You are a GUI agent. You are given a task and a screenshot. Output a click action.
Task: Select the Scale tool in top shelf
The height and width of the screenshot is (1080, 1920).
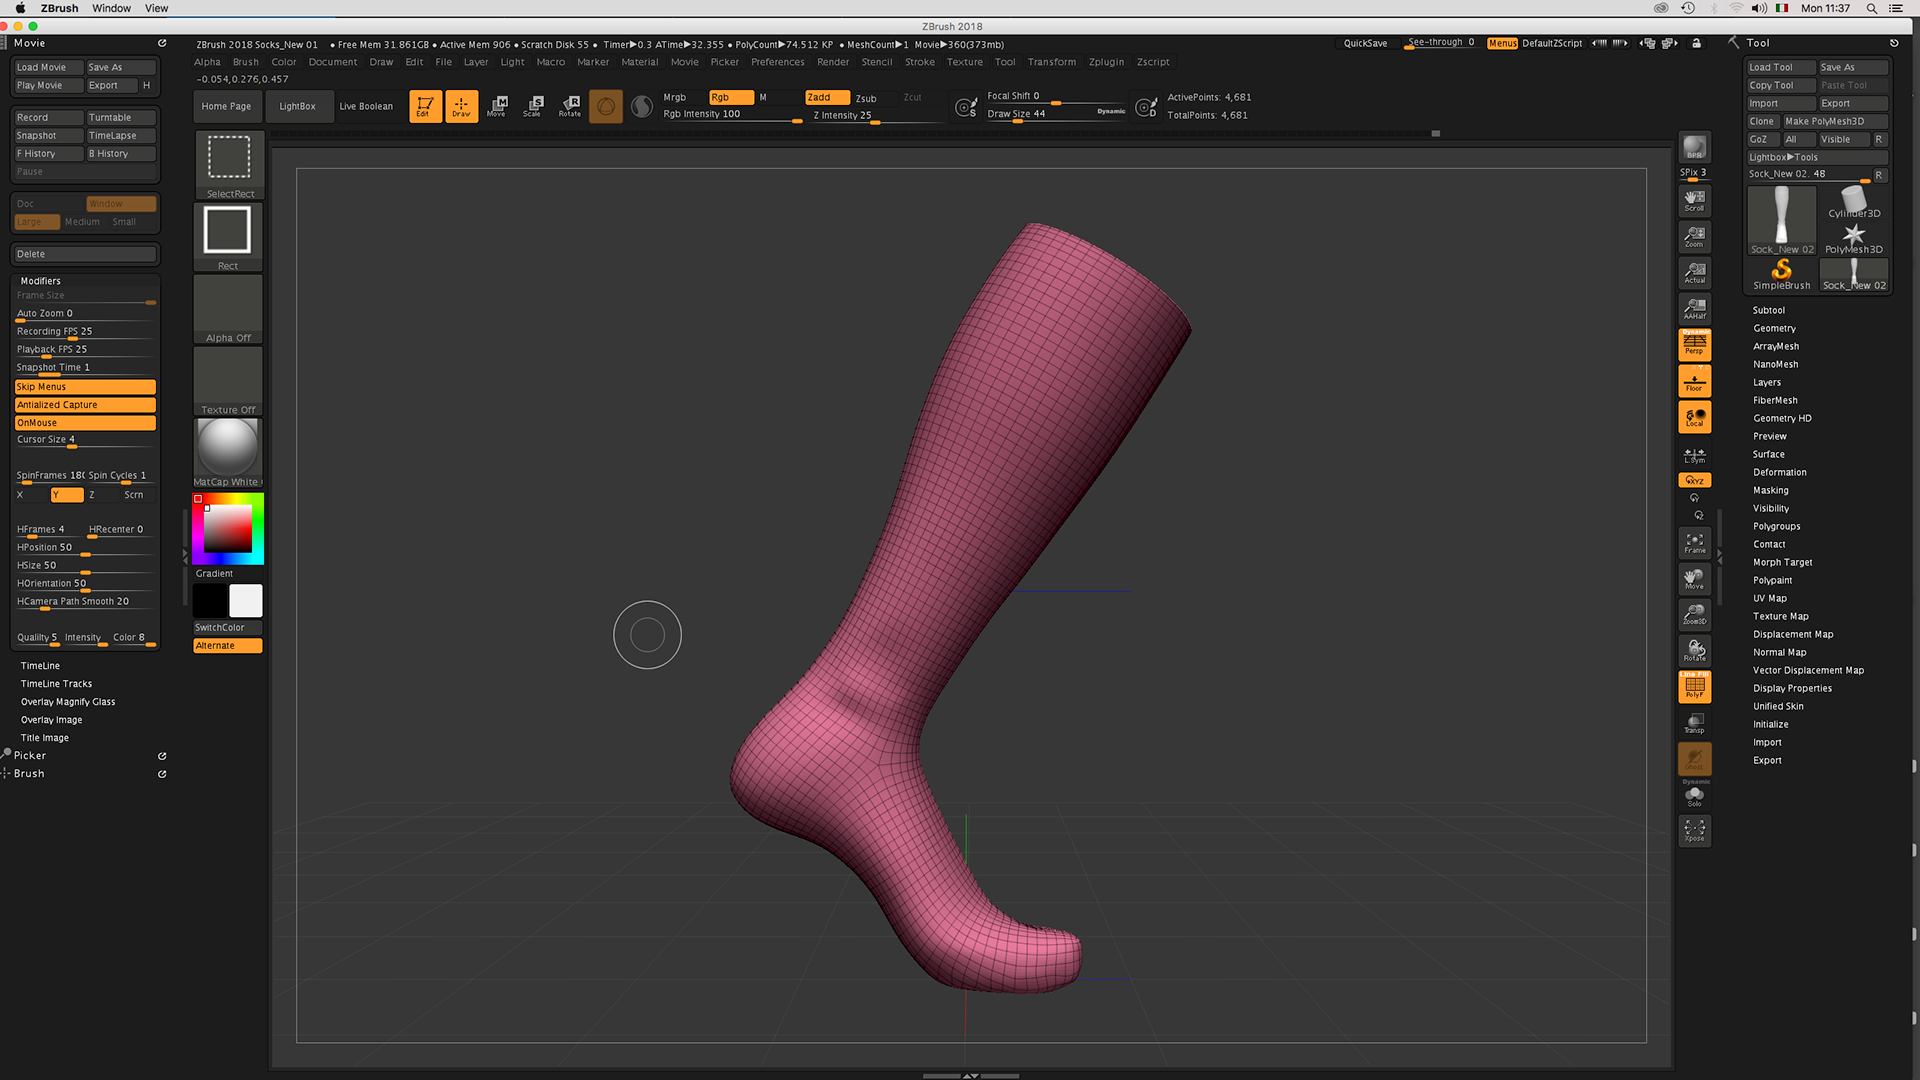pos(533,106)
